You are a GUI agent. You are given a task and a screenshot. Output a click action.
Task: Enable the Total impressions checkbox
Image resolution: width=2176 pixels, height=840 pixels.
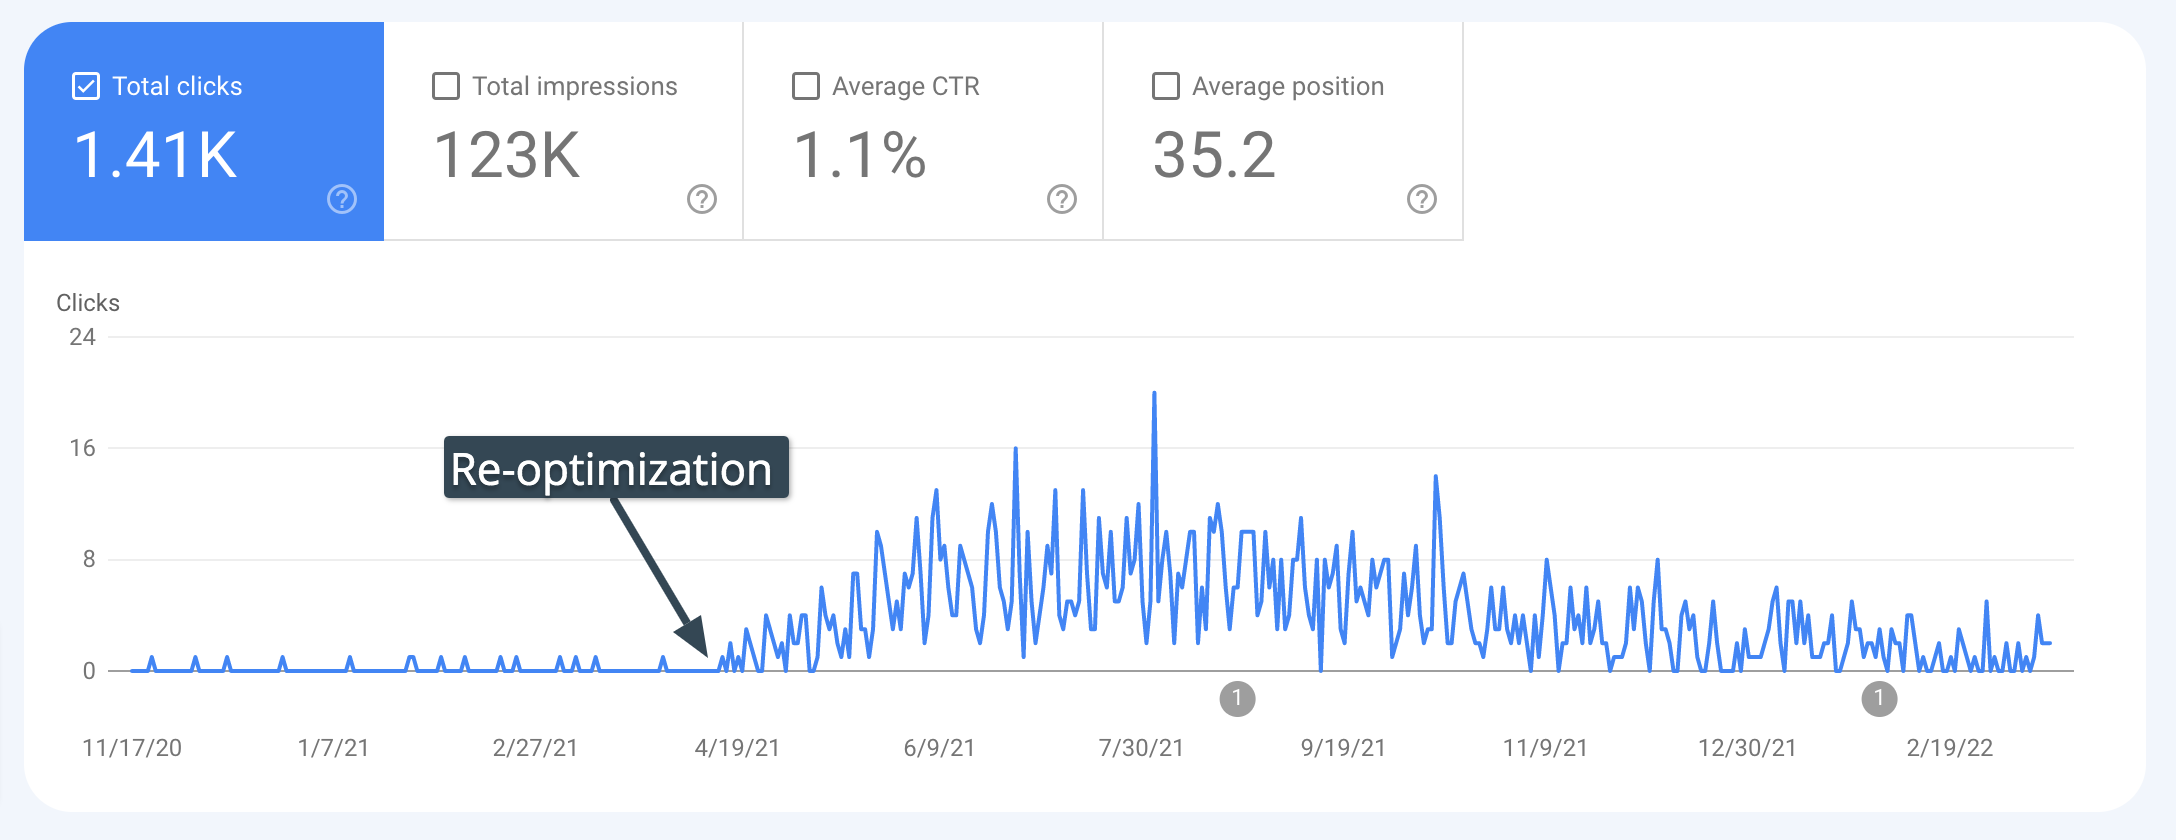446,86
